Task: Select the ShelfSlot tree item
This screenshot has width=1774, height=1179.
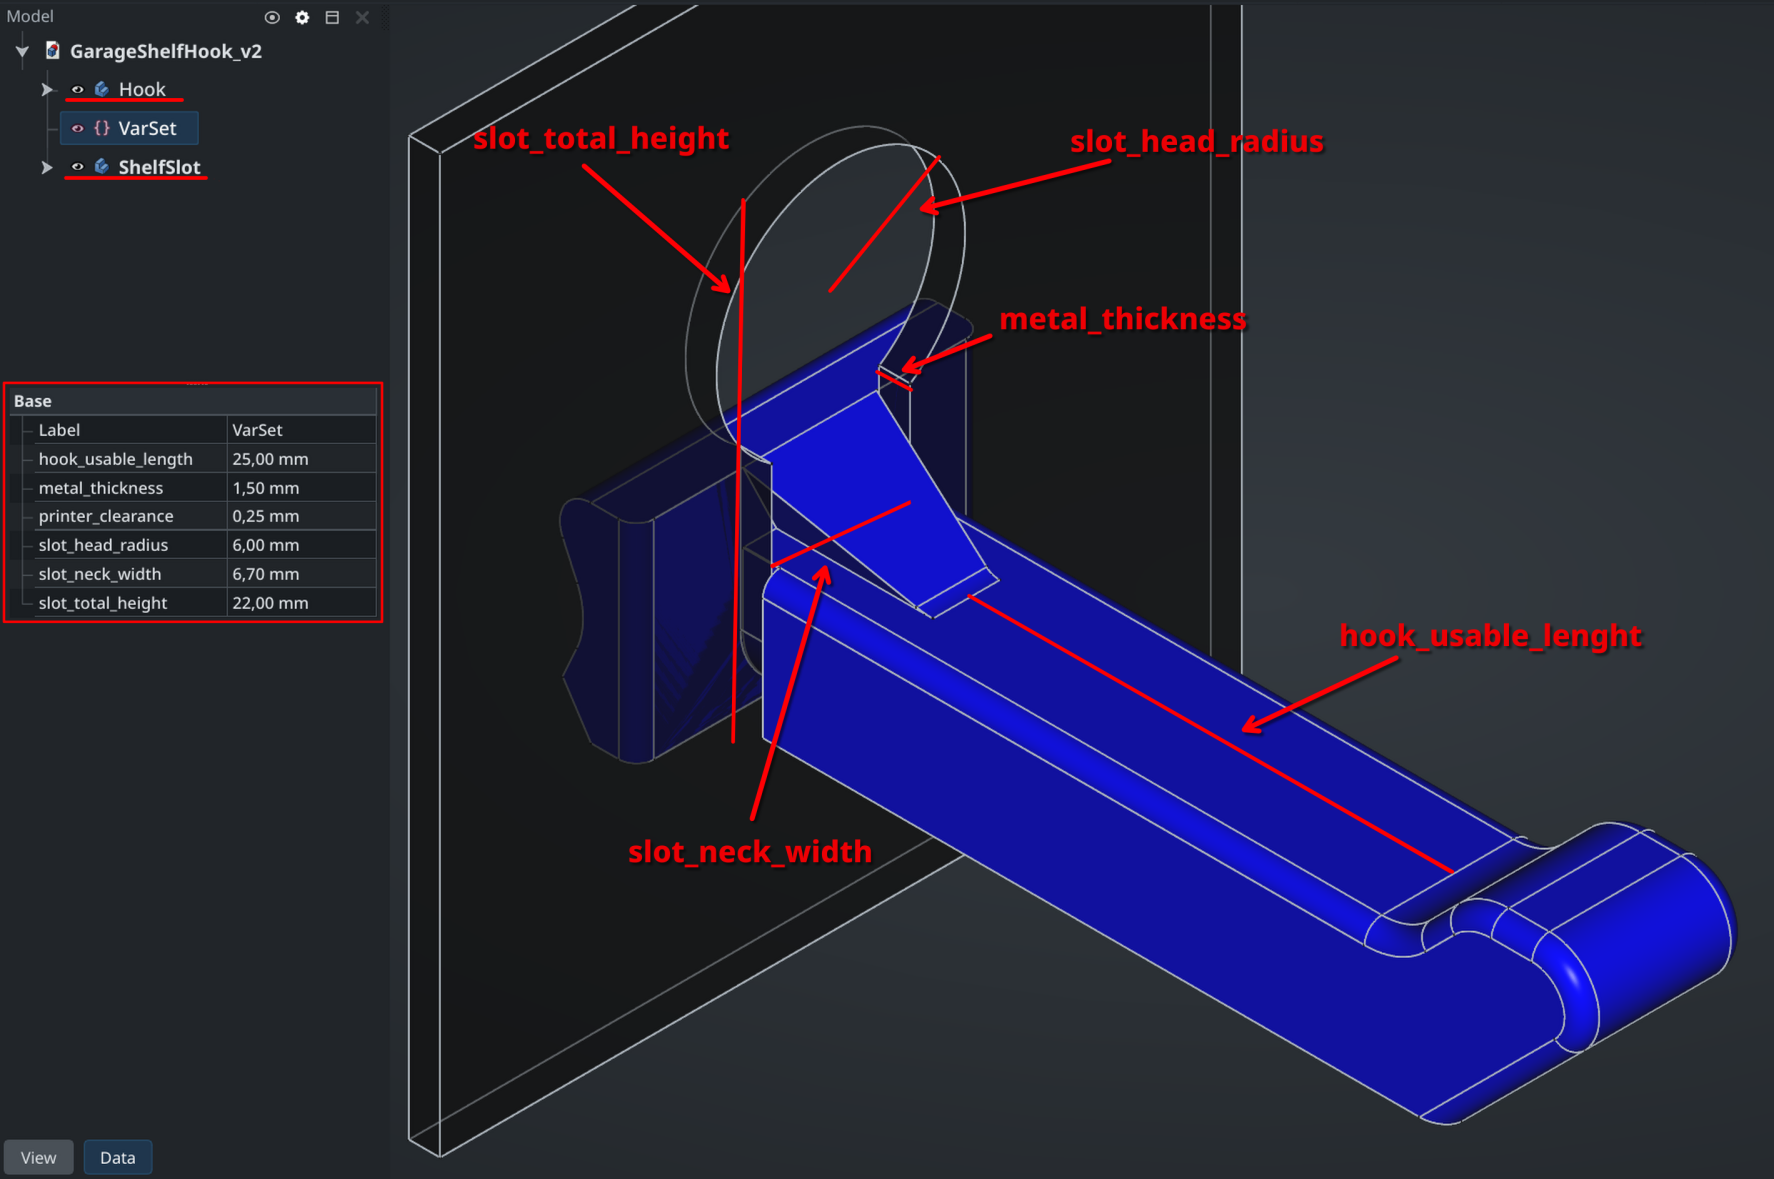Action: pyautogui.click(x=159, y=167)
